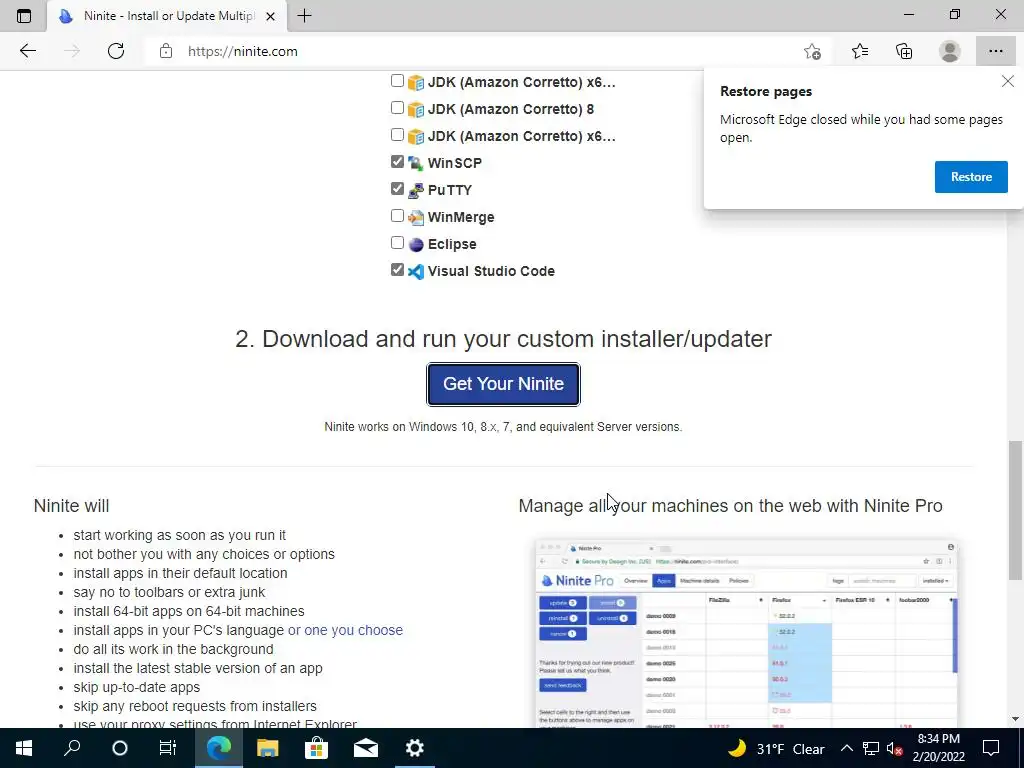
Task: Add this page to favorites
Action: (x=812, y=51)
